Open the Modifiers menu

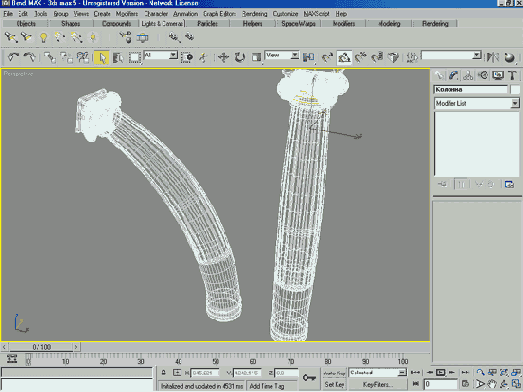coord(127,14)
